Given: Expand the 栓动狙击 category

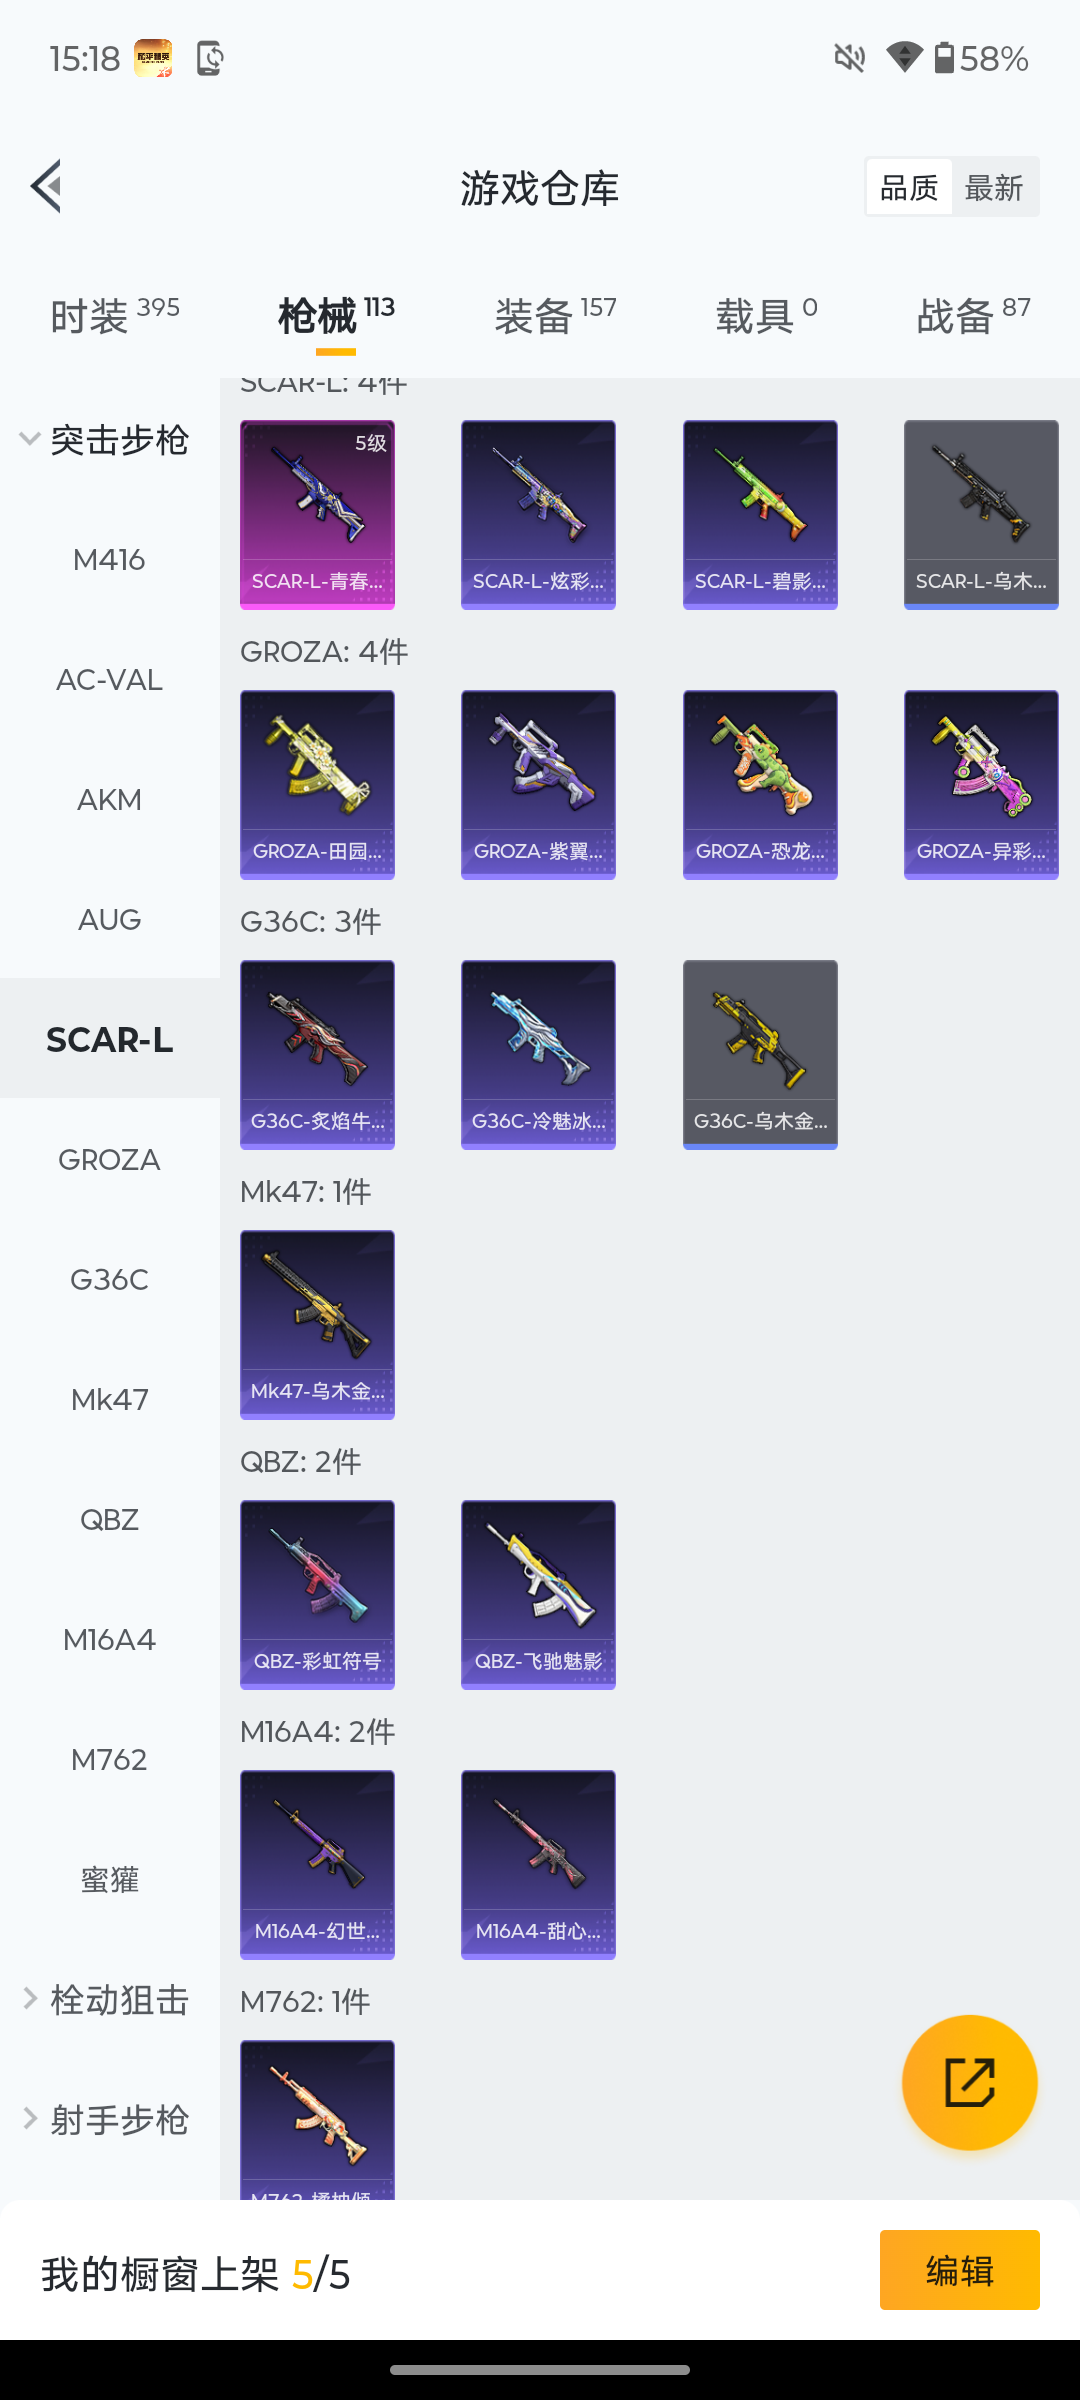Looking at the screenshot, I should click(105, 1999).
